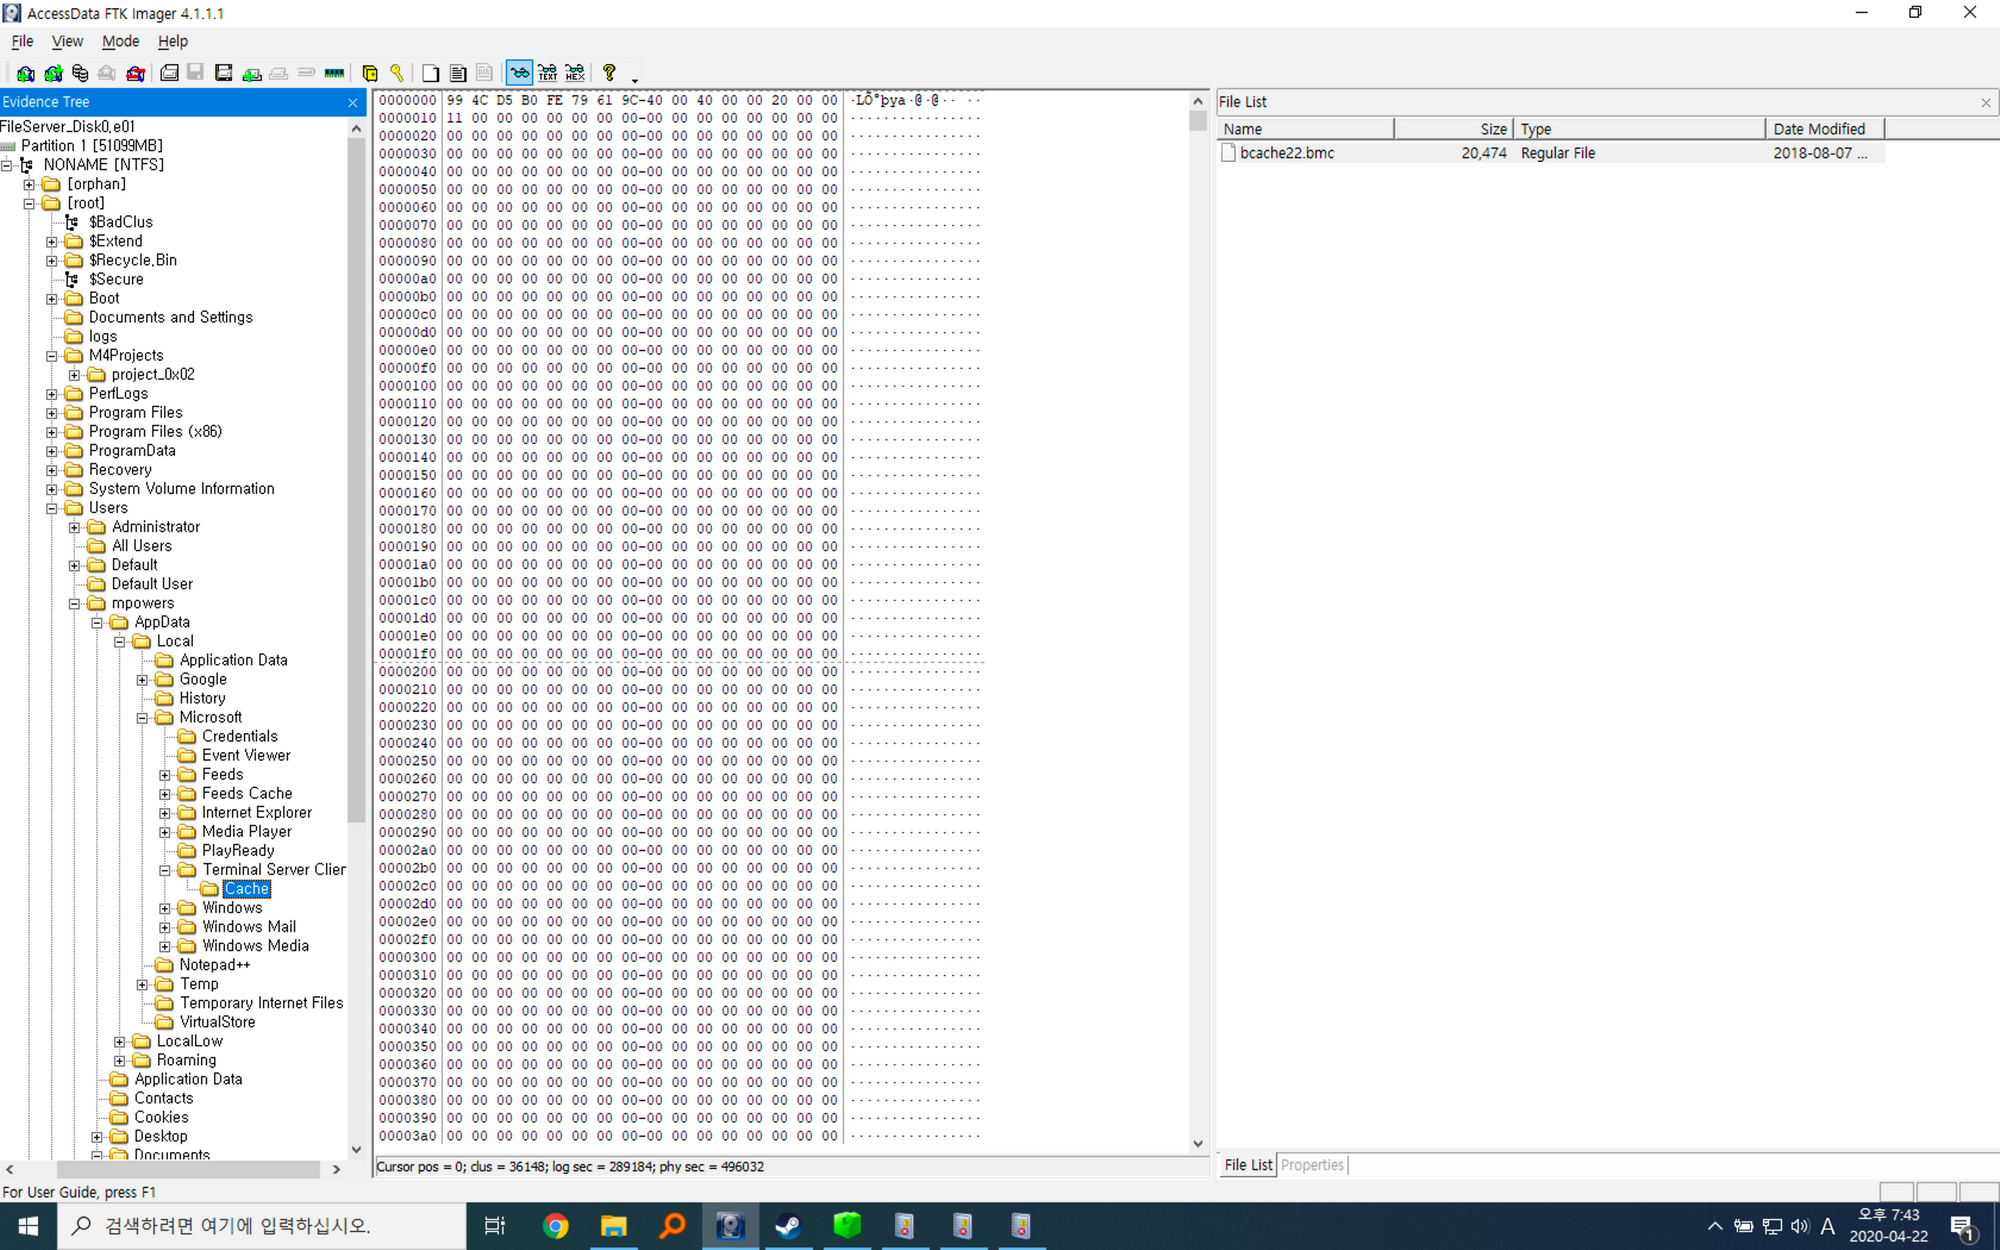The width and height of the screenshot is (2000, 1250).
Task: Click the Evidence Tree horizontal scrollbar thumb
Action: point(188,1169)
